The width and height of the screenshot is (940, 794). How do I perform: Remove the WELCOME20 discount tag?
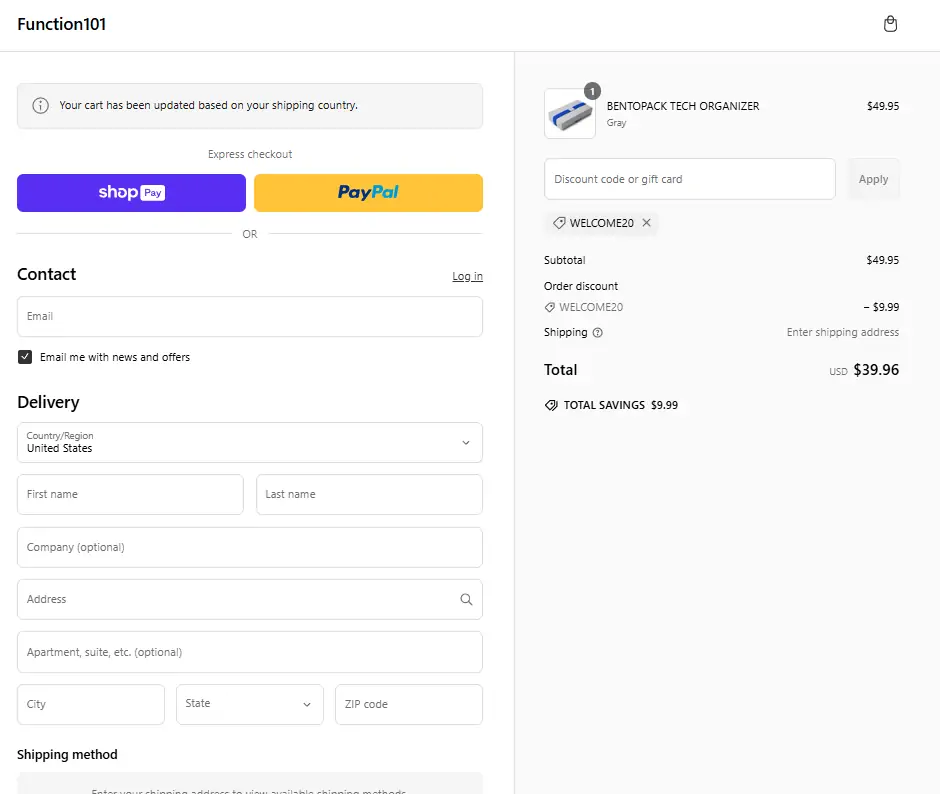(x=646, y=223)
